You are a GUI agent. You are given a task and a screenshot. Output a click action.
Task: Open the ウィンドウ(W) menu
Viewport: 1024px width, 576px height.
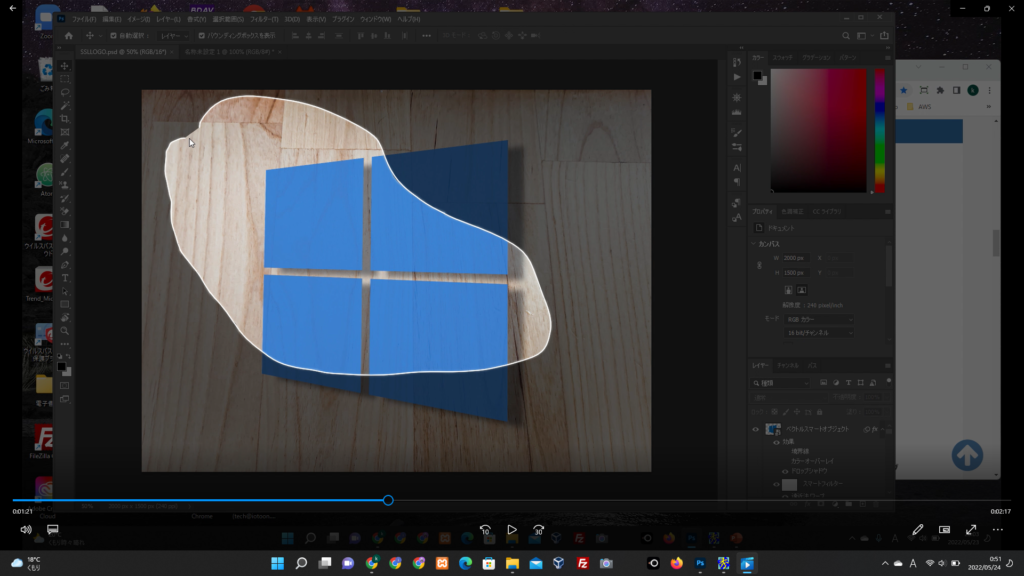(x=375, y=19)
